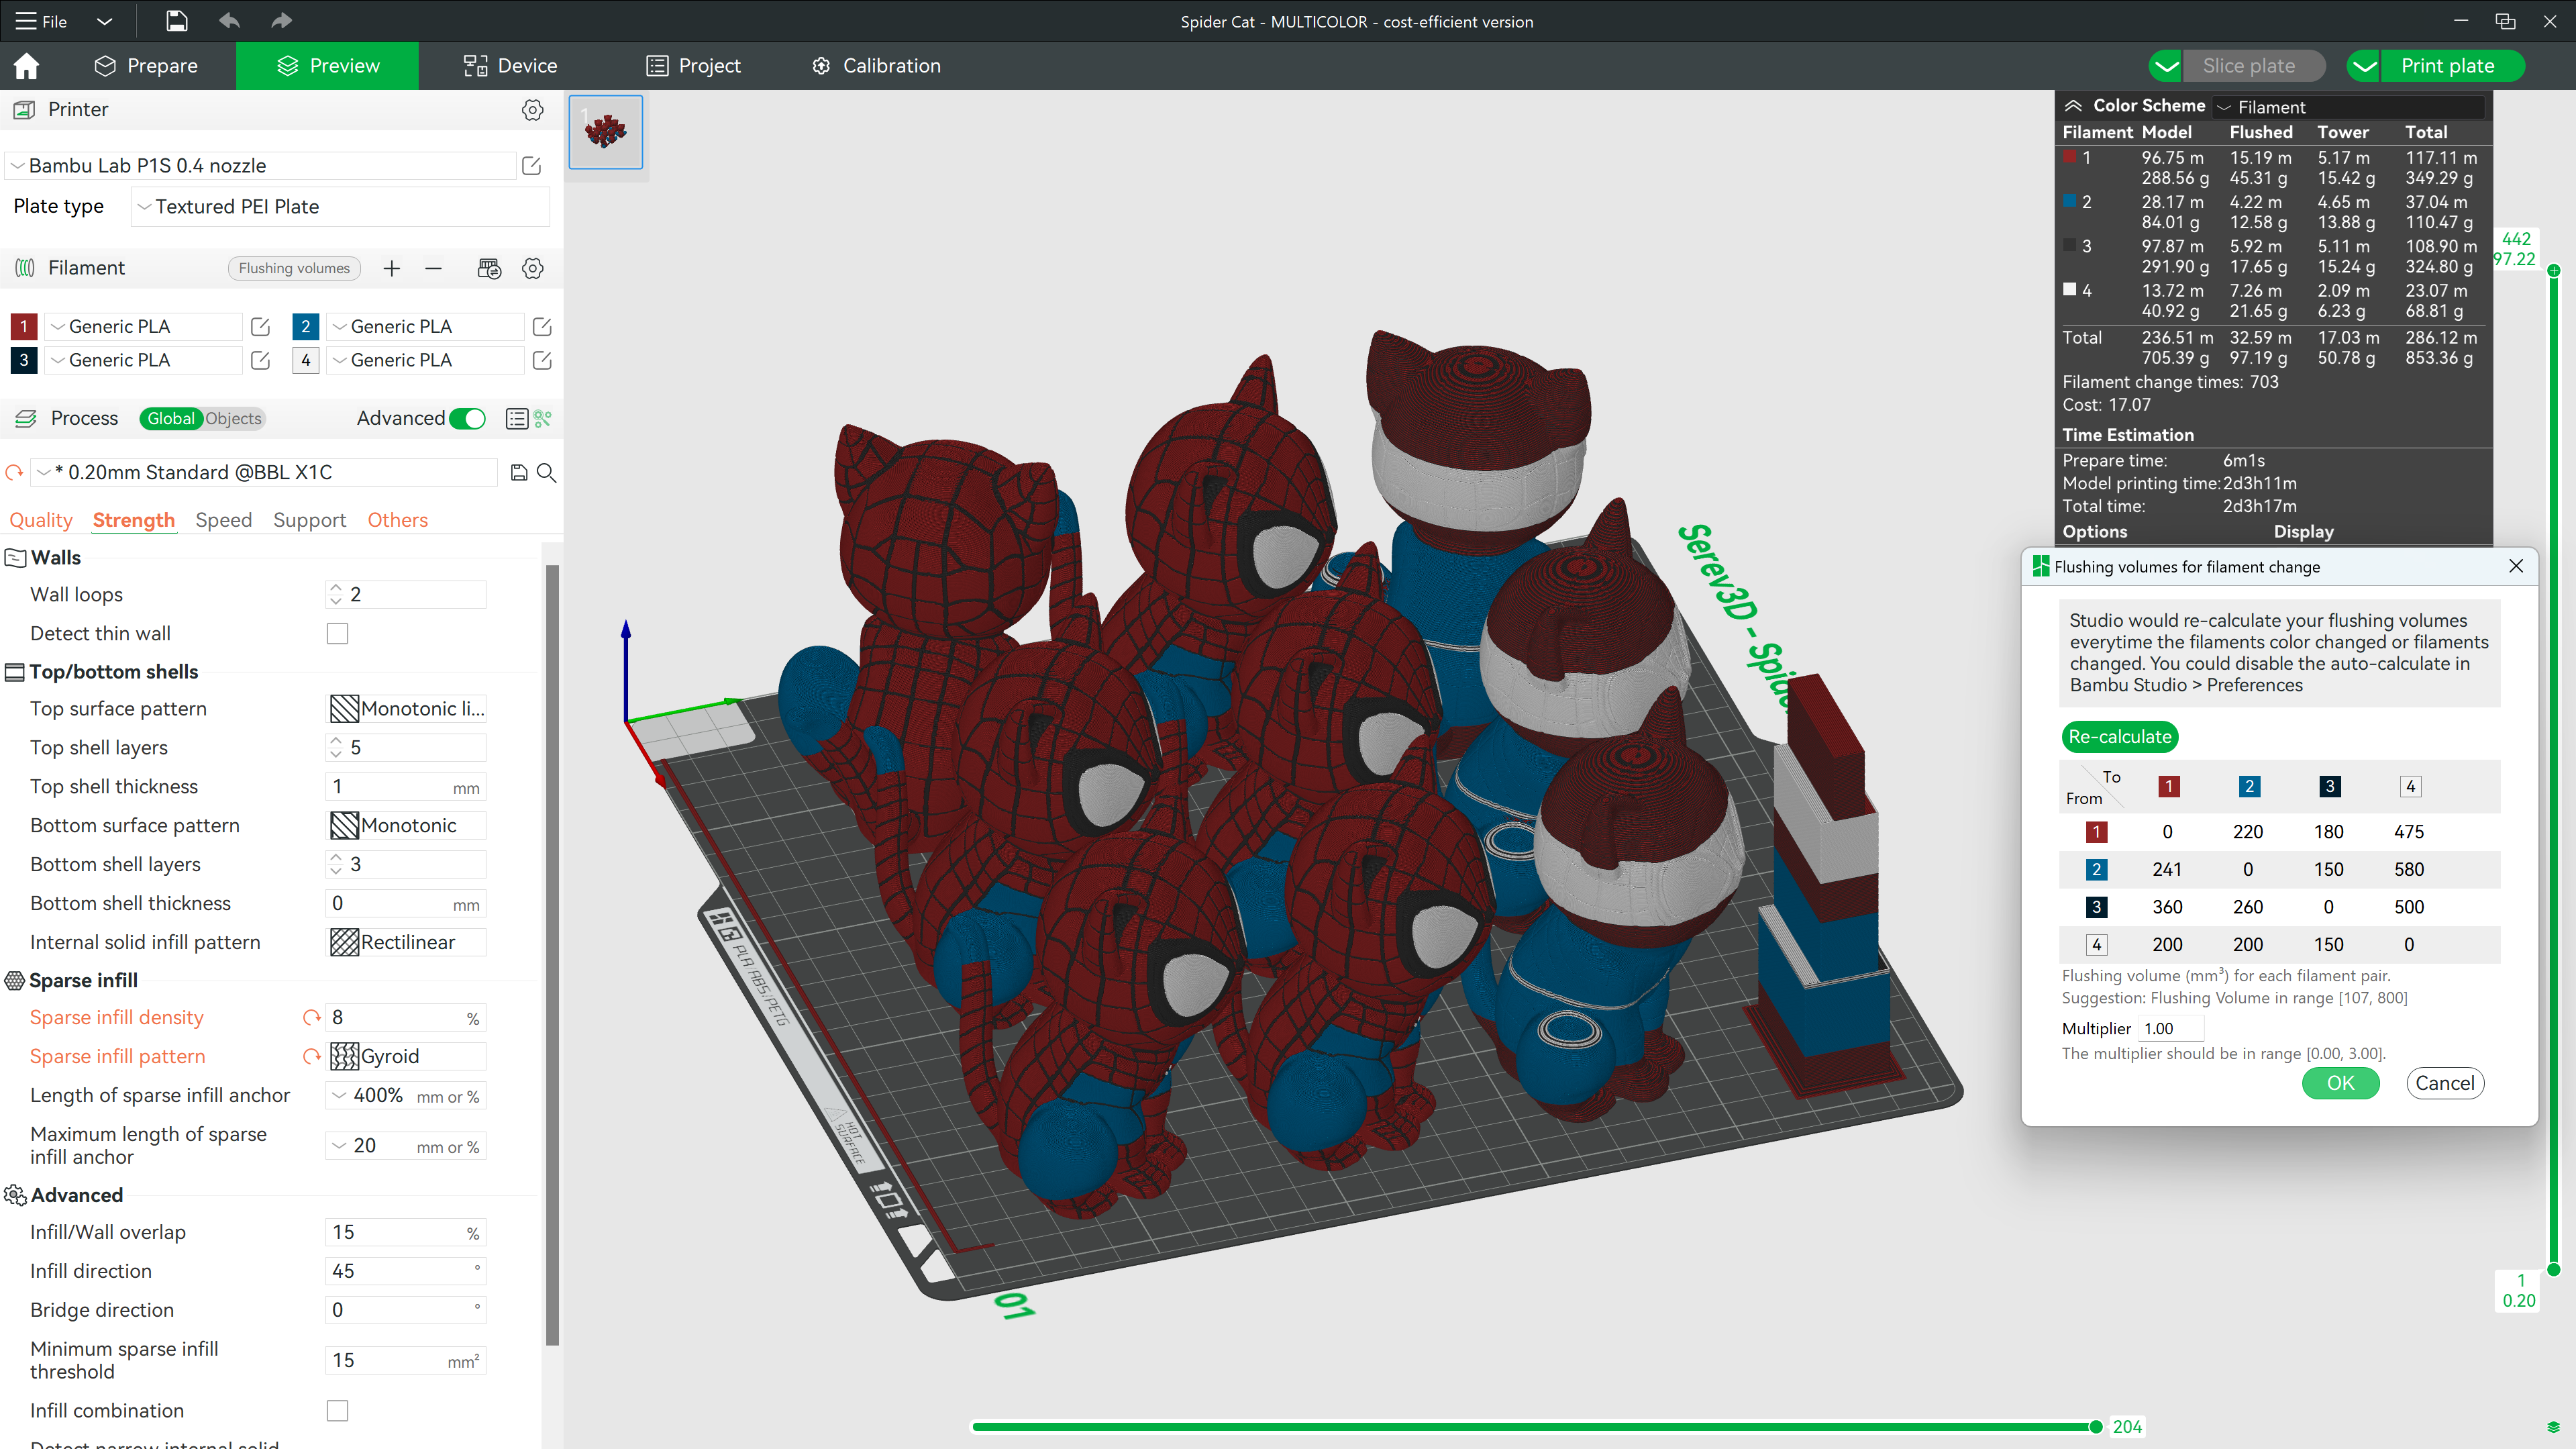The image size is (2576, 1449).
Task: Click the undo arrow icon
Action: coord(229,21)
